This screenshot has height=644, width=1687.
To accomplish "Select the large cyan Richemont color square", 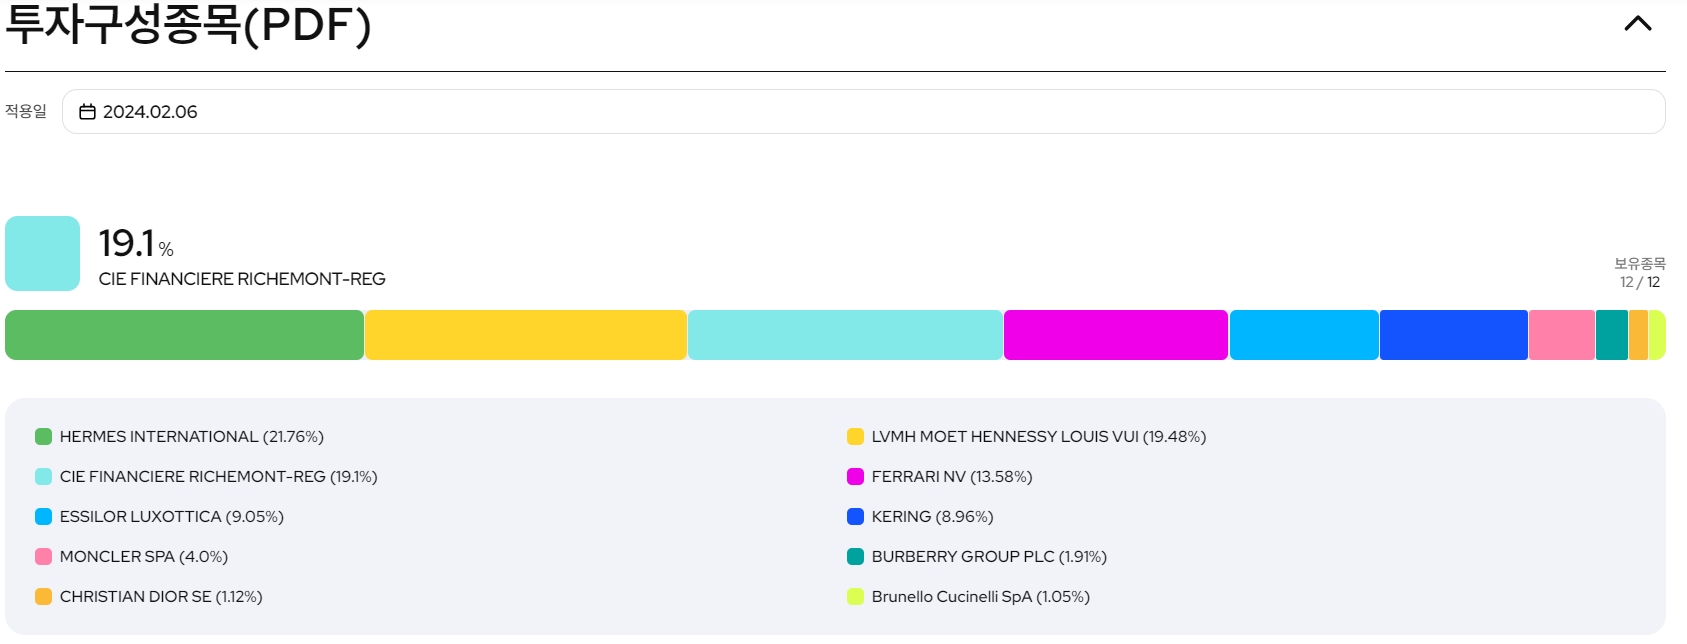I will click(42, 253).
